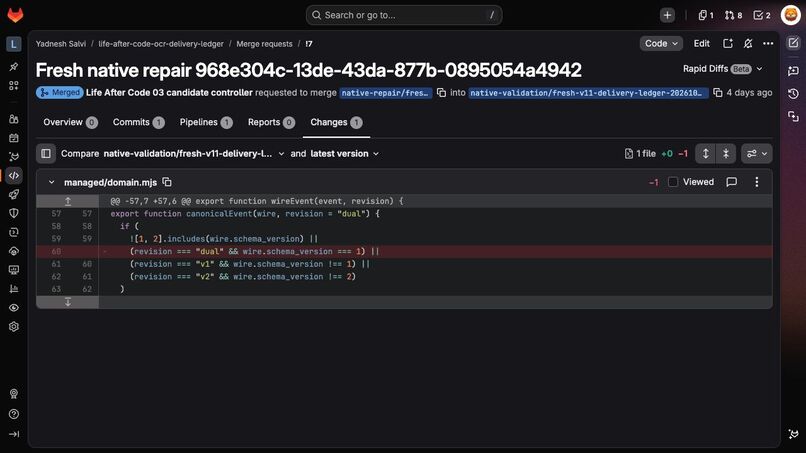Screen dimensions: 806x453
Task: Toggle notifications bell for merge request
Action: [748, 44]
